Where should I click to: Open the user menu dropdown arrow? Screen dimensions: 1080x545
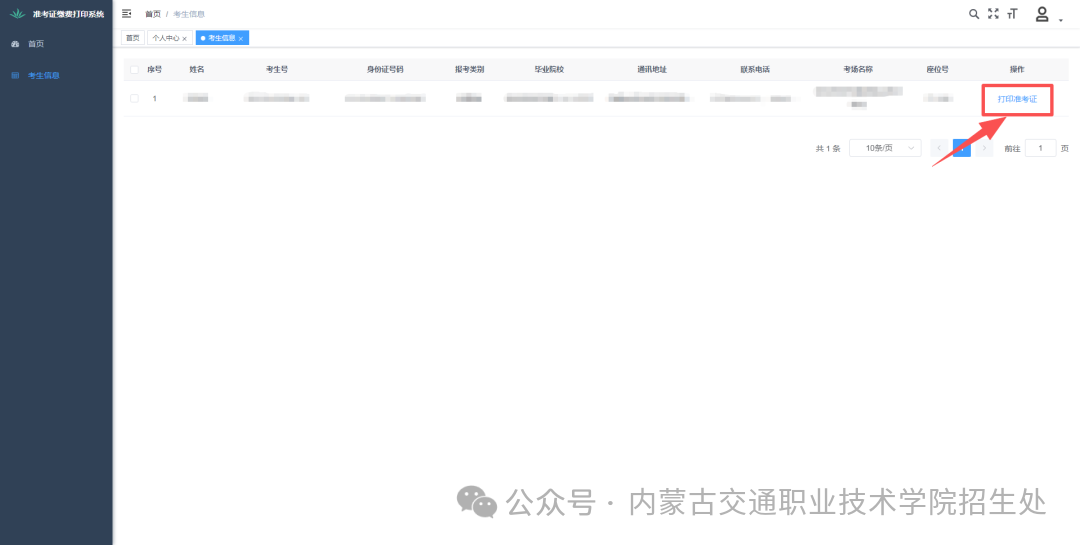[x=1060, y=19]
